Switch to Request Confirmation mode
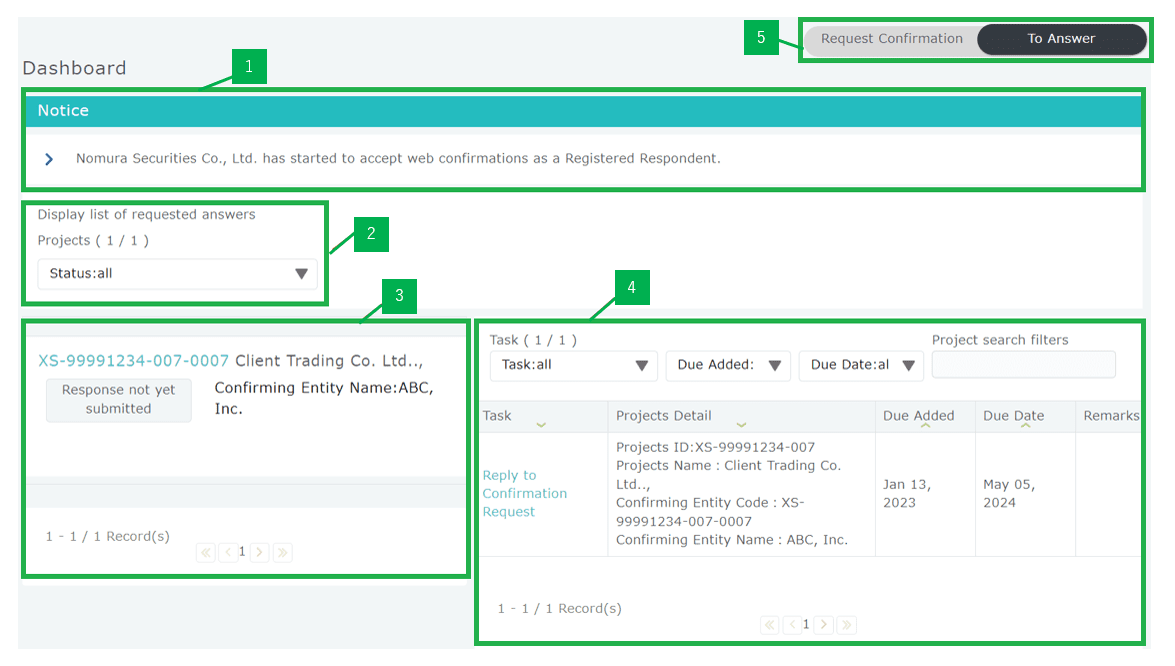Viewport: 1175px width, 666px height. click(x=891, y=39)
